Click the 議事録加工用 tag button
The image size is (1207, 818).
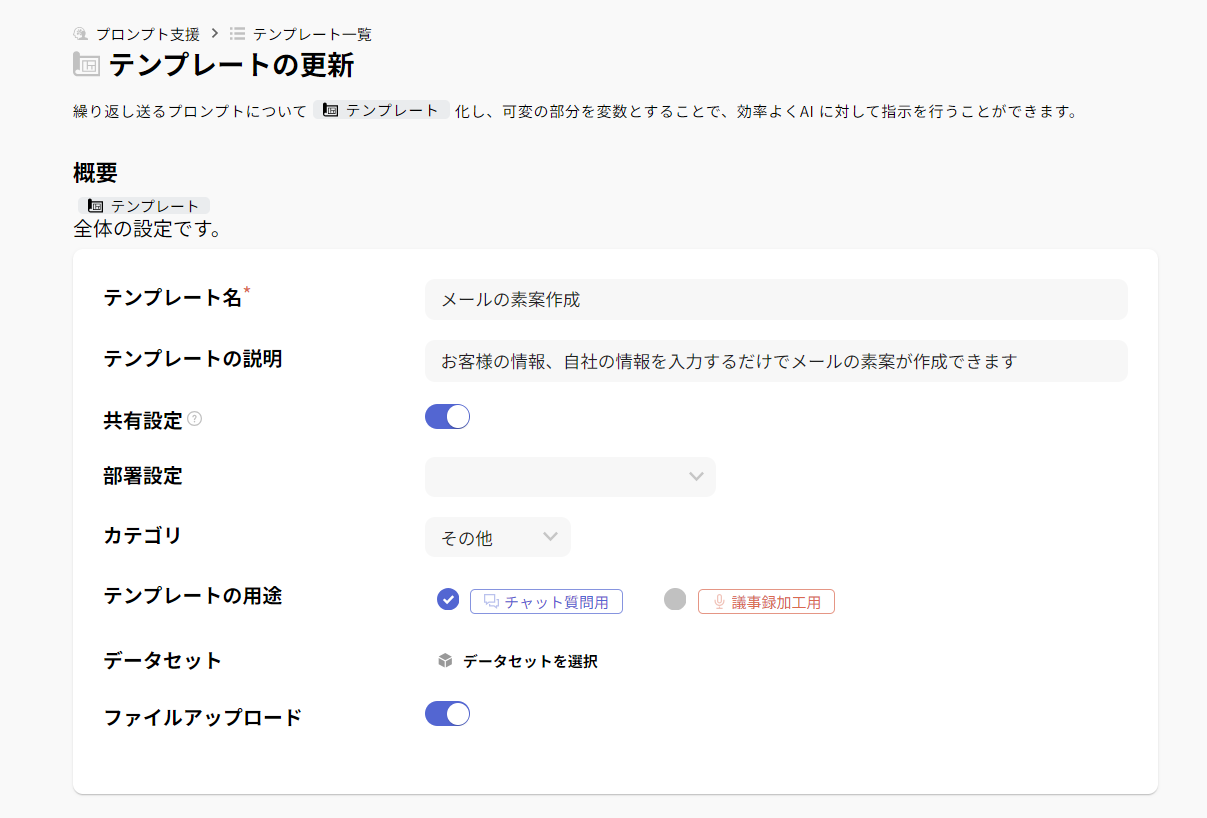(x=766, y=602)
